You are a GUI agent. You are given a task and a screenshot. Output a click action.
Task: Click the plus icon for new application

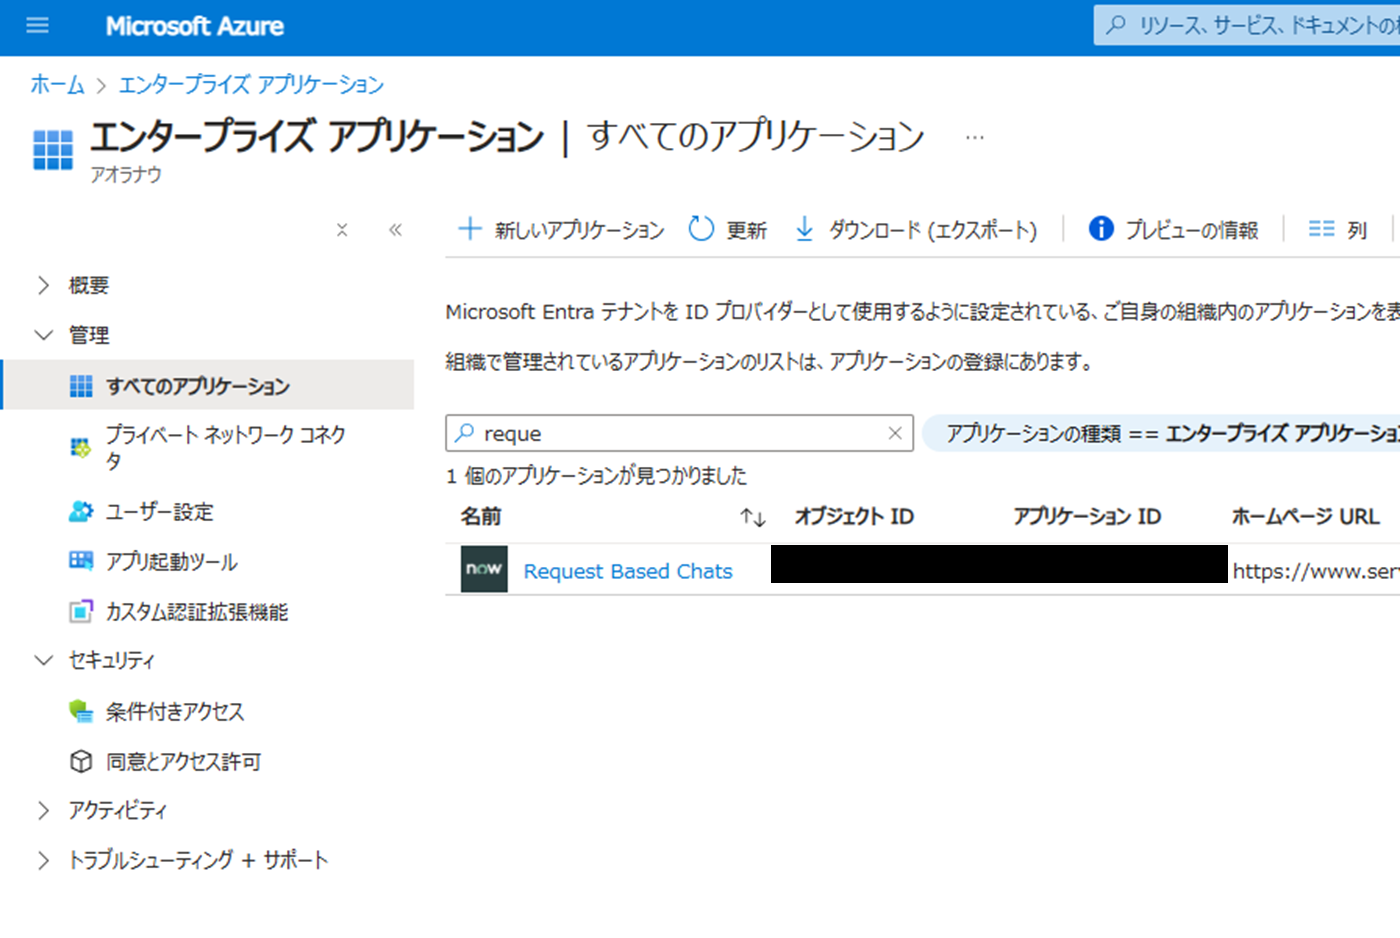click(x=470, y=229)
